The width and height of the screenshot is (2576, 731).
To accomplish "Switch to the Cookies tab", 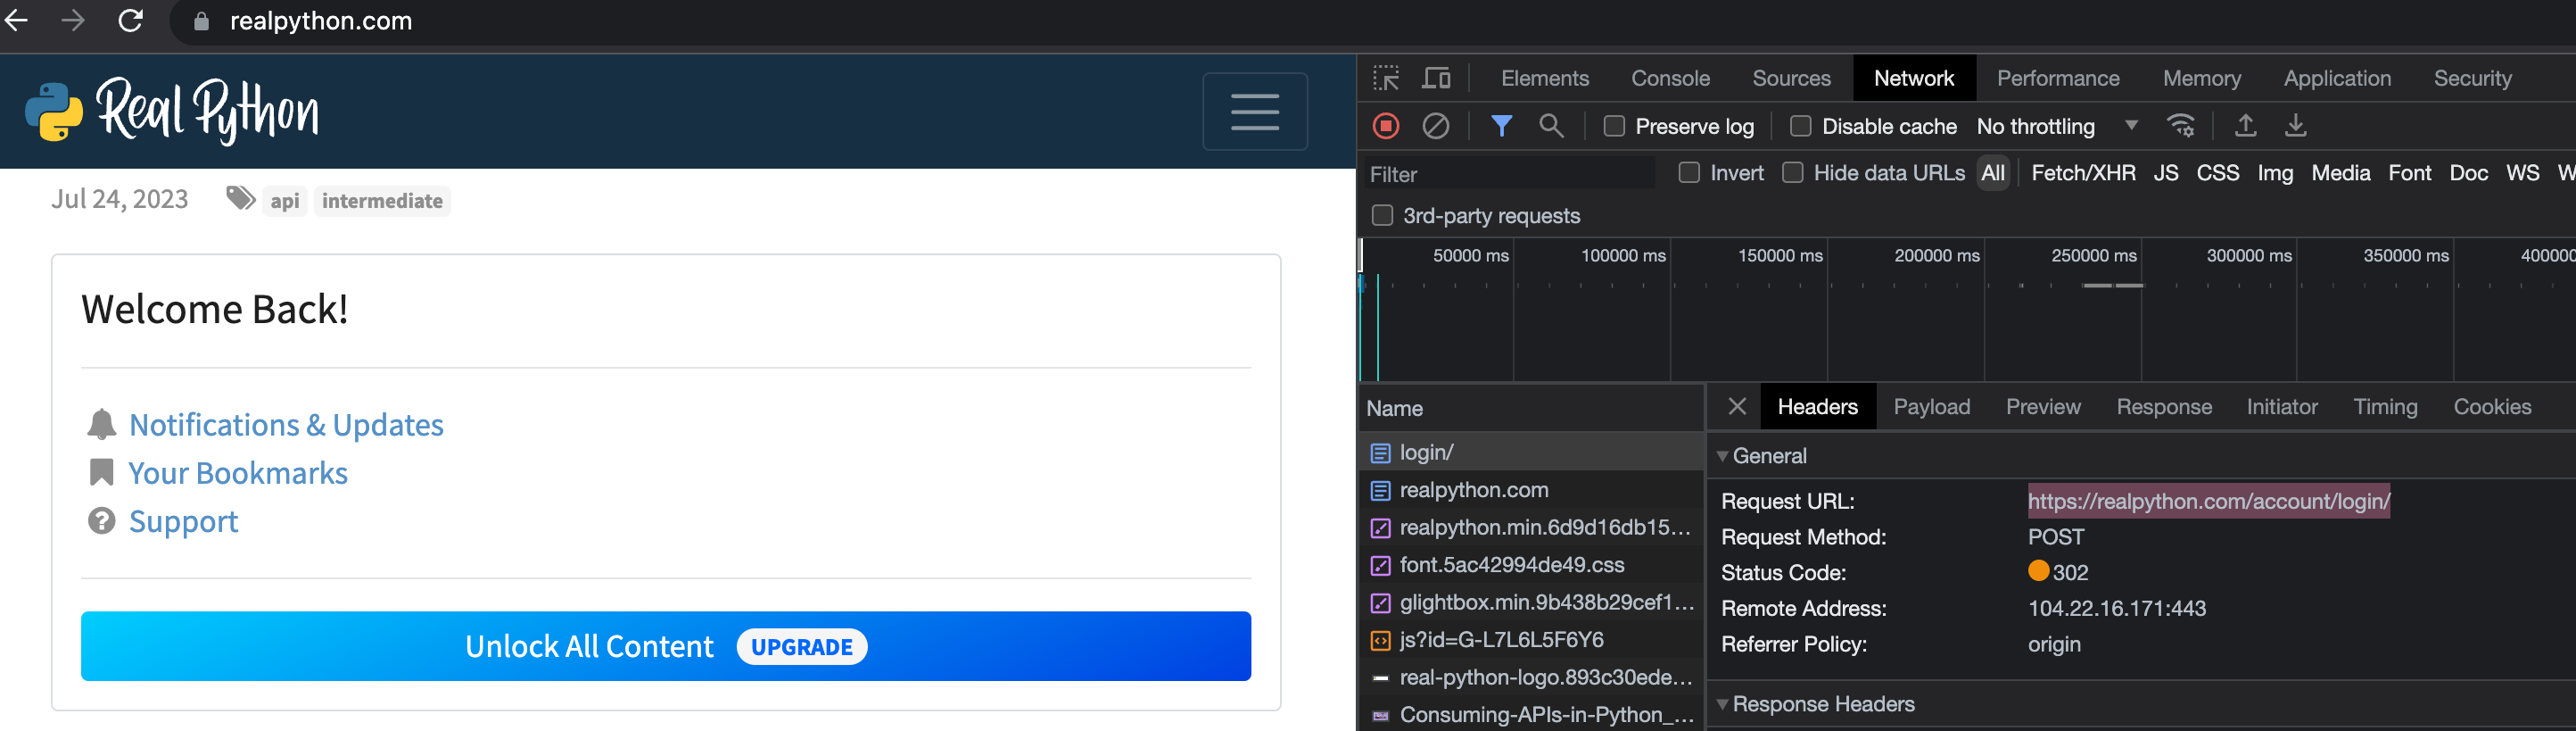I will coord(2492,407).
